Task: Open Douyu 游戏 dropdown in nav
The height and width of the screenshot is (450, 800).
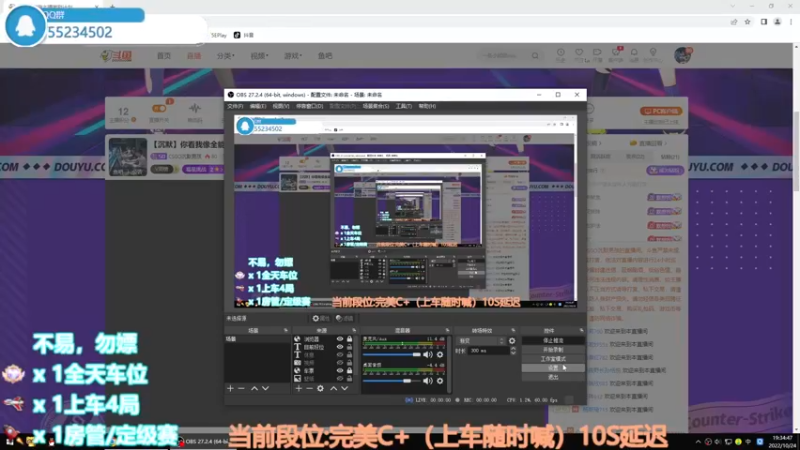Action: click(293, 56)
